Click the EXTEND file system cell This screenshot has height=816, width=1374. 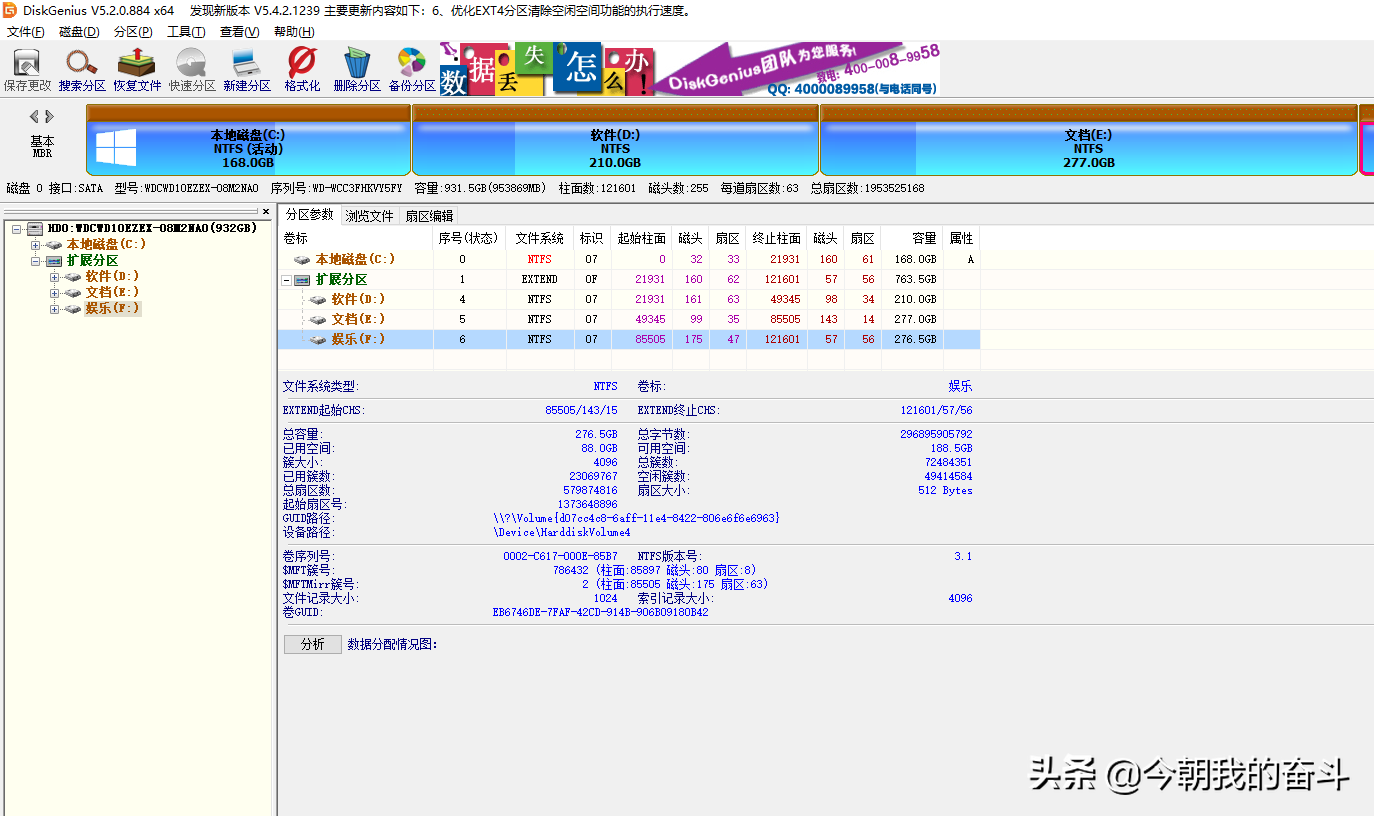coord(540,279)
